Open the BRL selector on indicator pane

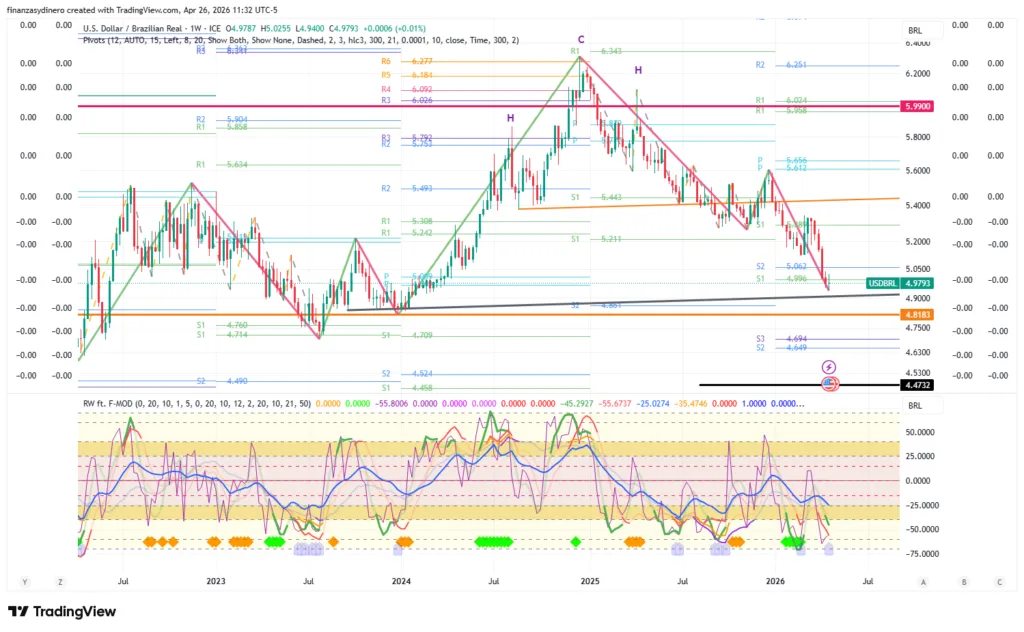[x=914, y=406]
